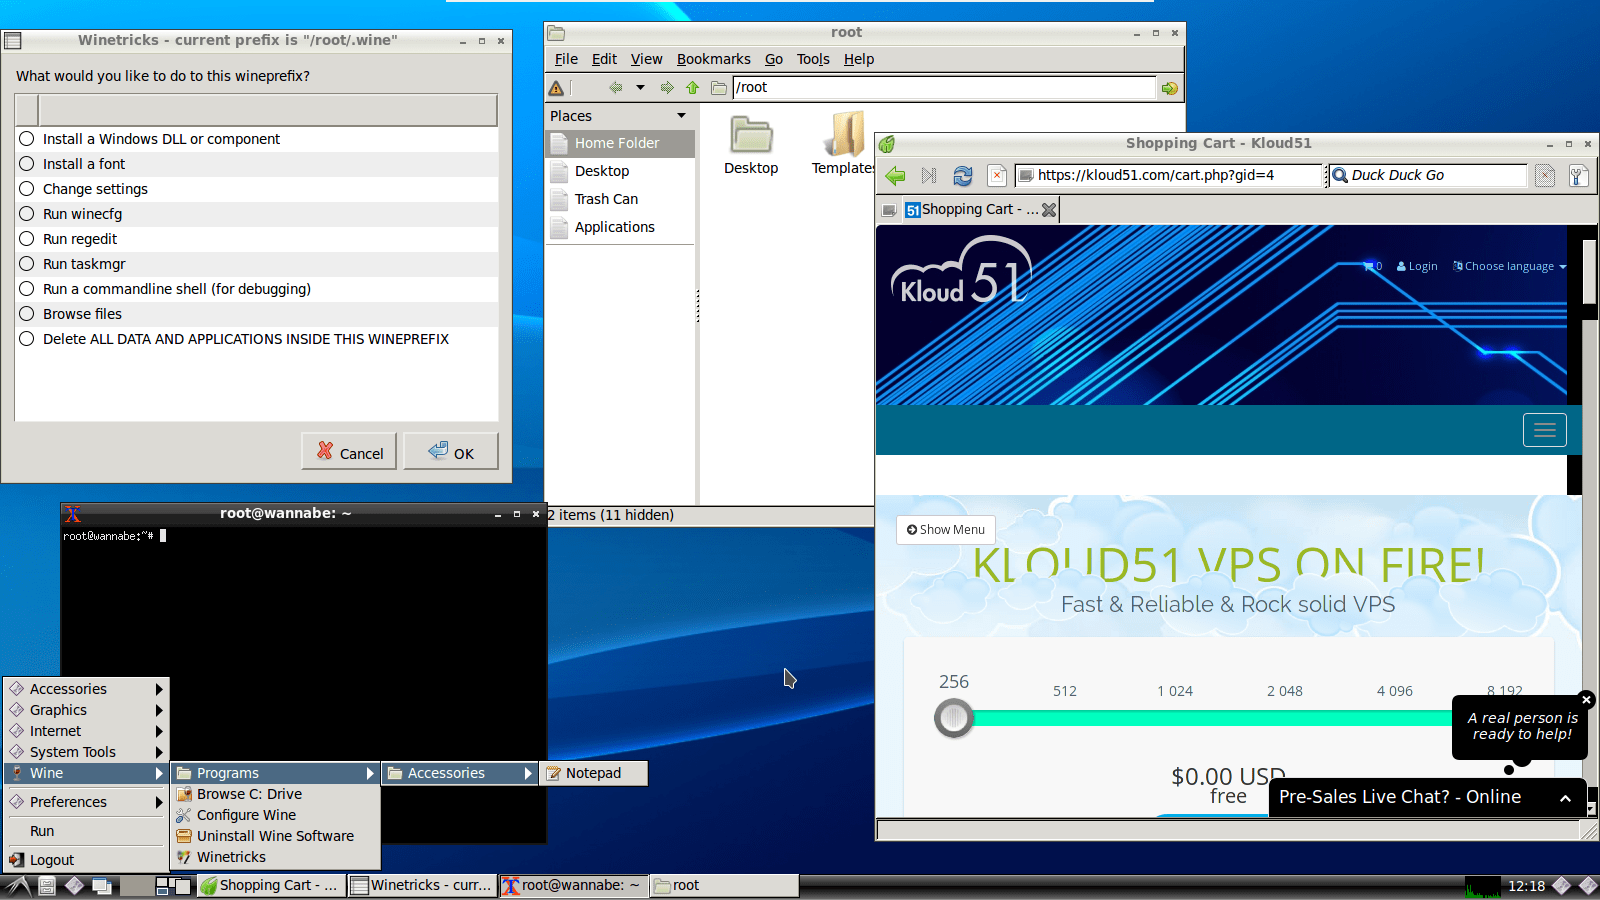Click the hamburger menu icon on Kloud51 page
The height and width of the screenshot is (900, 1600).
point(1545,430)
